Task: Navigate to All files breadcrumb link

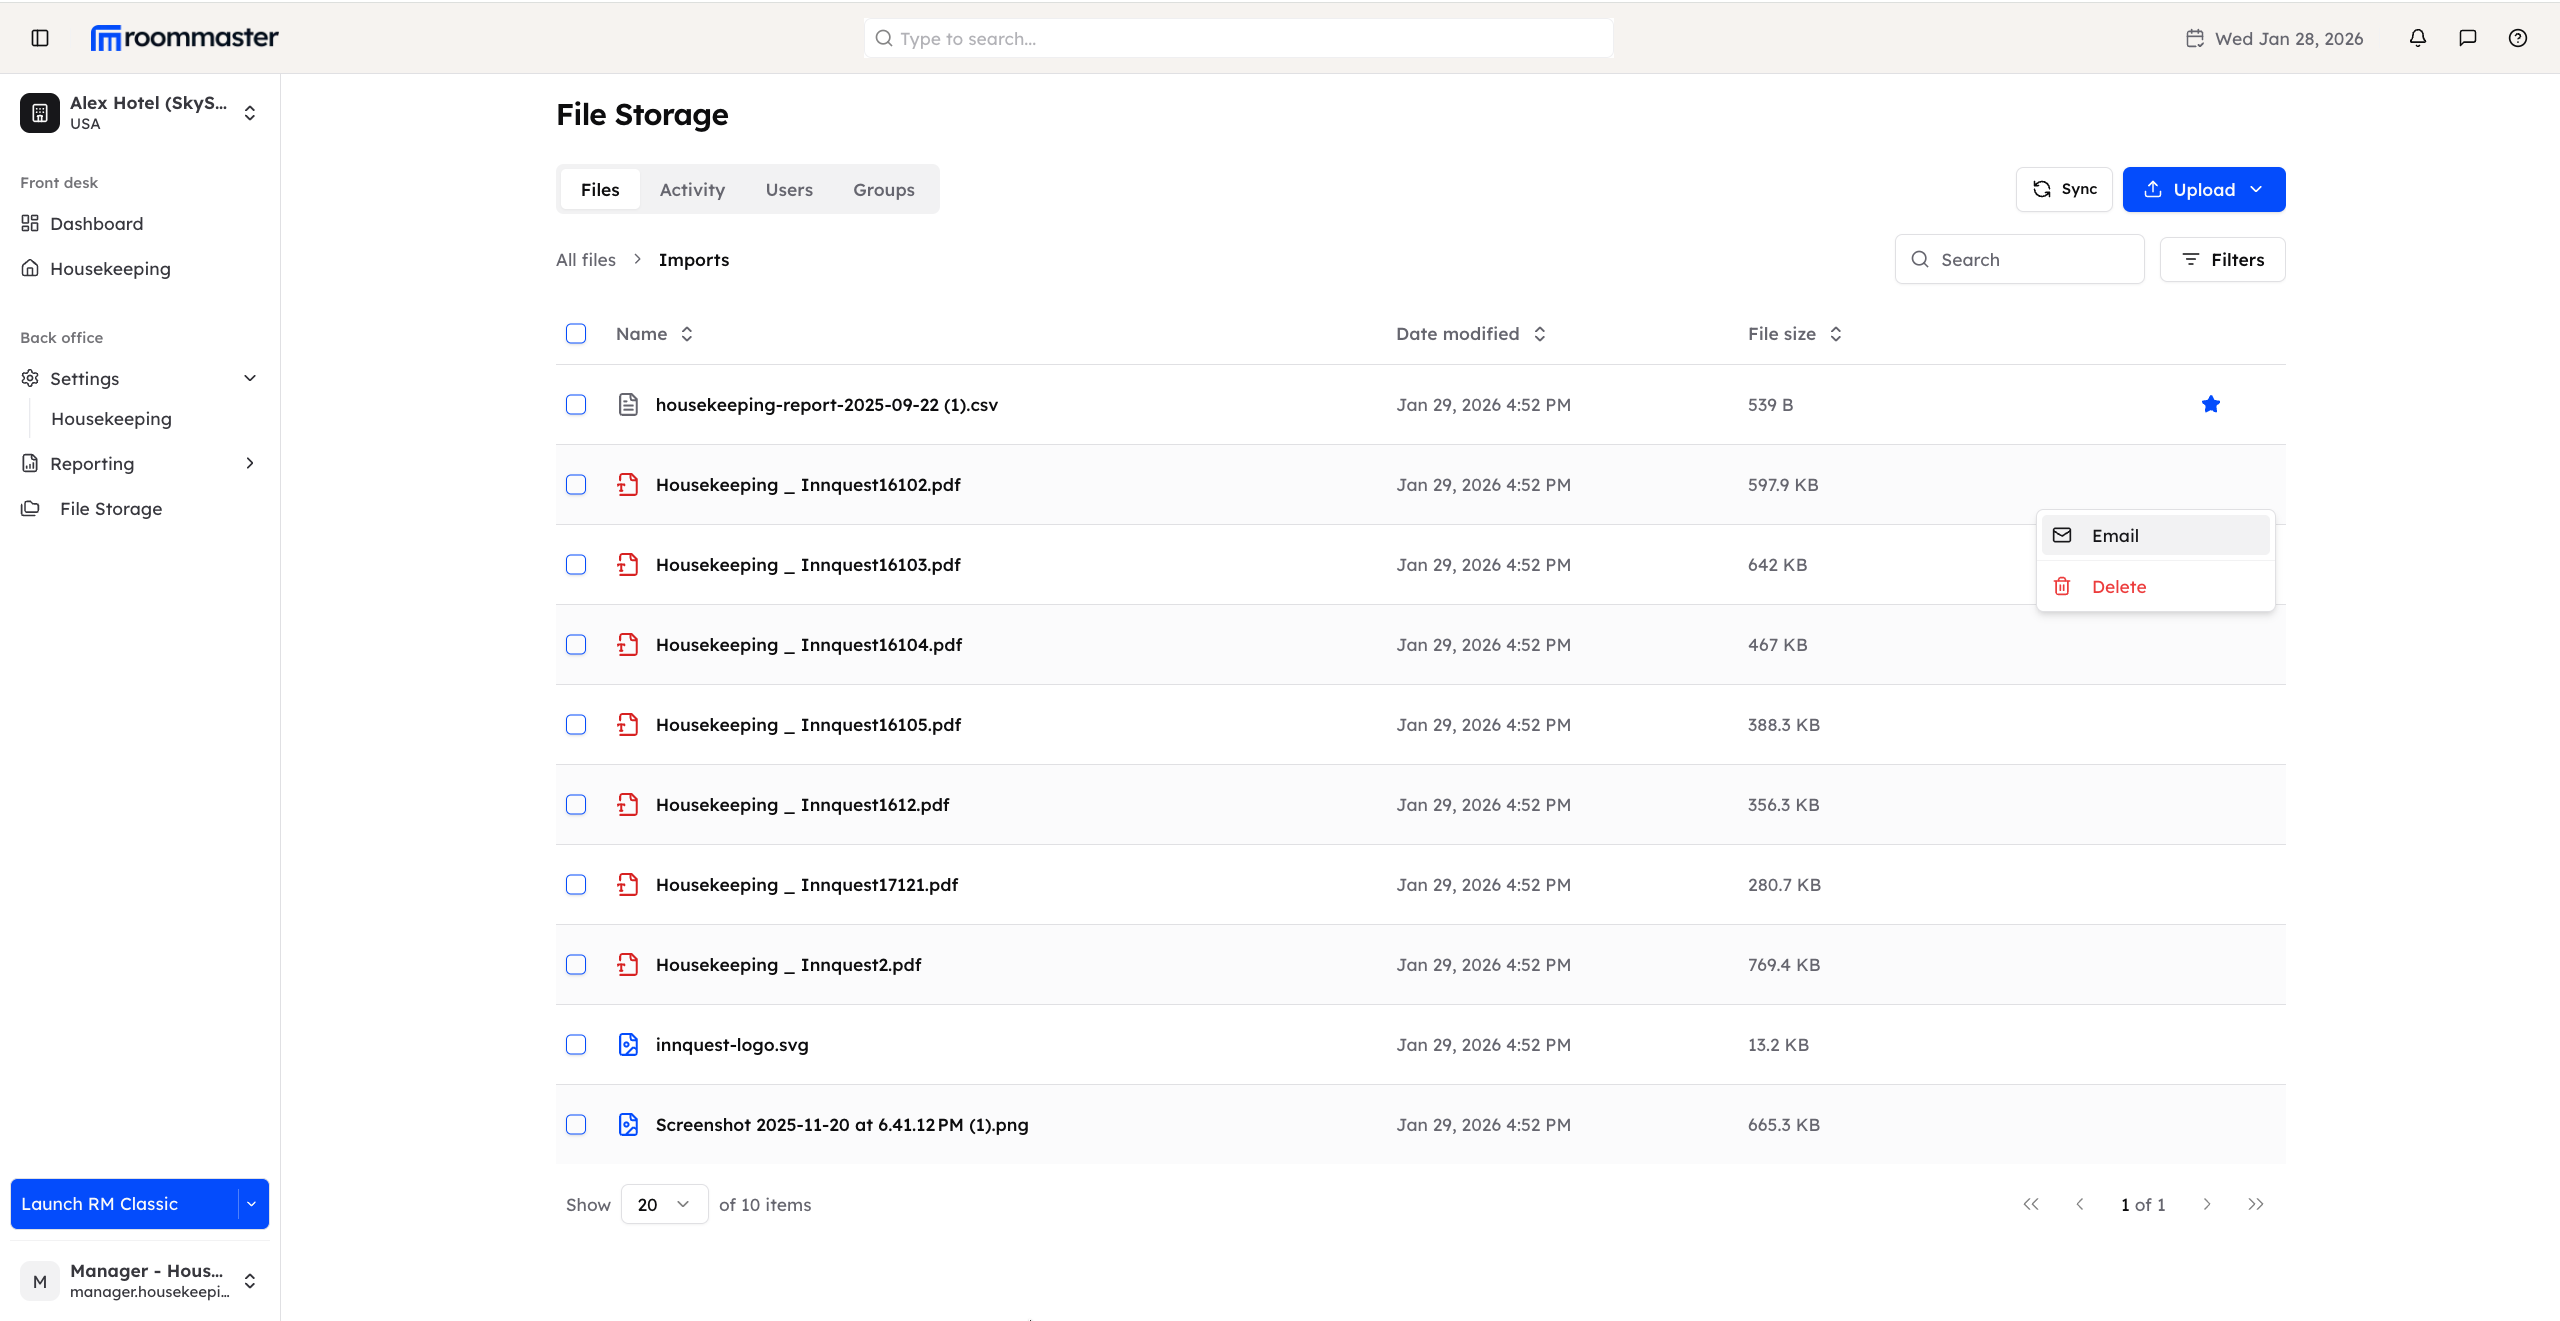Action: (x=586, y=259)
